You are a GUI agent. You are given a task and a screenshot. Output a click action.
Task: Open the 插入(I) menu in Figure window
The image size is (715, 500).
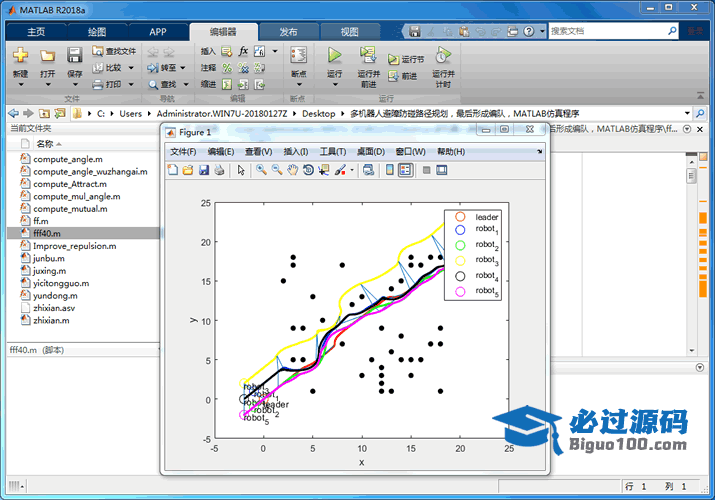(x=296, y=151)
